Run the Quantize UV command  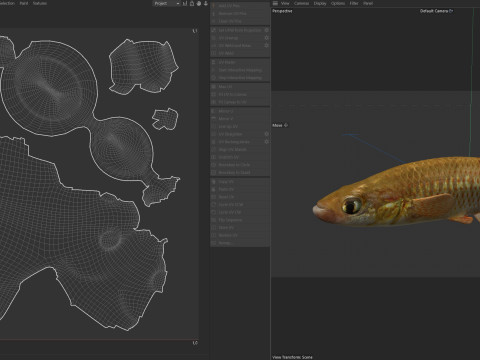pos(240,157)
